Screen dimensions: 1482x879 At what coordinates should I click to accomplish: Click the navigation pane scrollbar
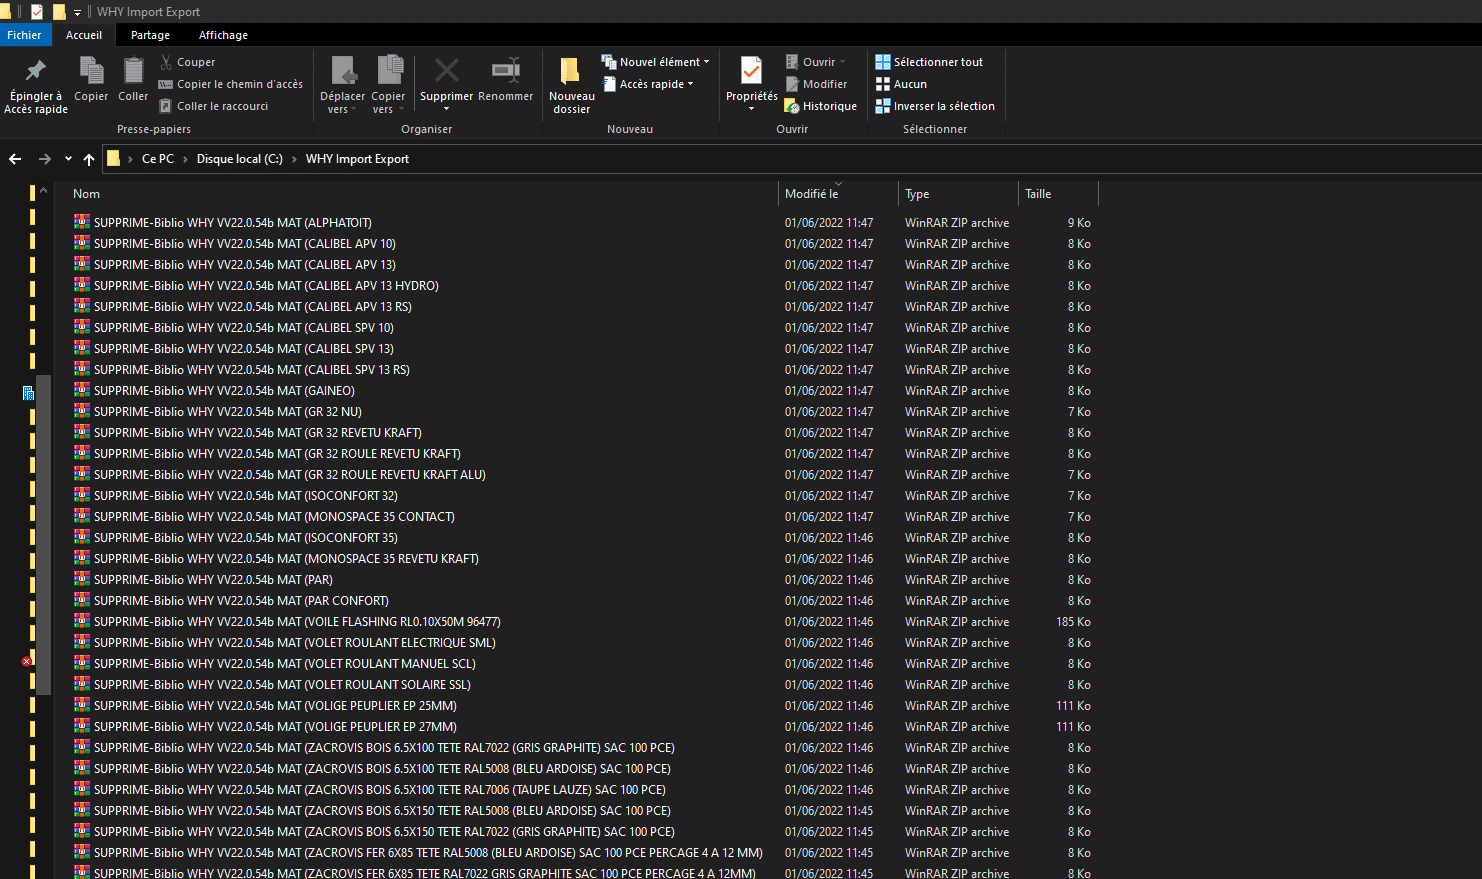[x=44, y=535]
